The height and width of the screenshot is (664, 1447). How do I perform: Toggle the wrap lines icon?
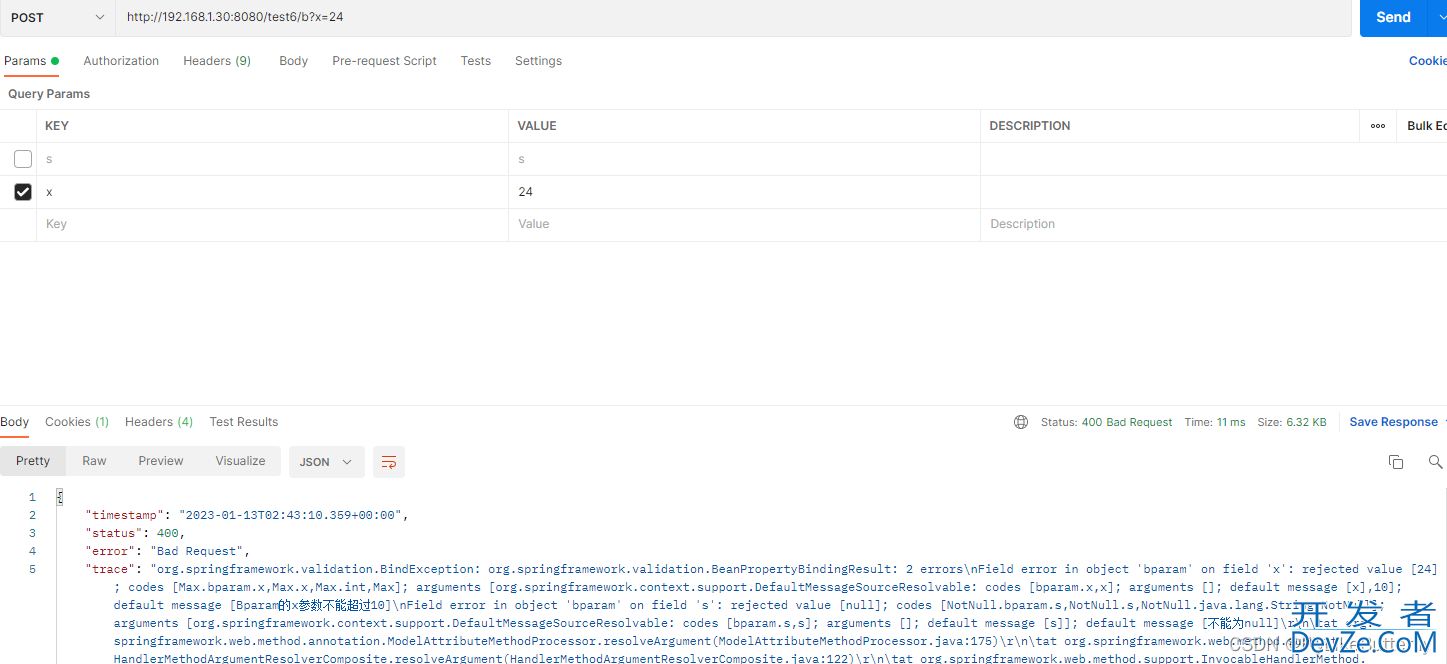[389, 462]
